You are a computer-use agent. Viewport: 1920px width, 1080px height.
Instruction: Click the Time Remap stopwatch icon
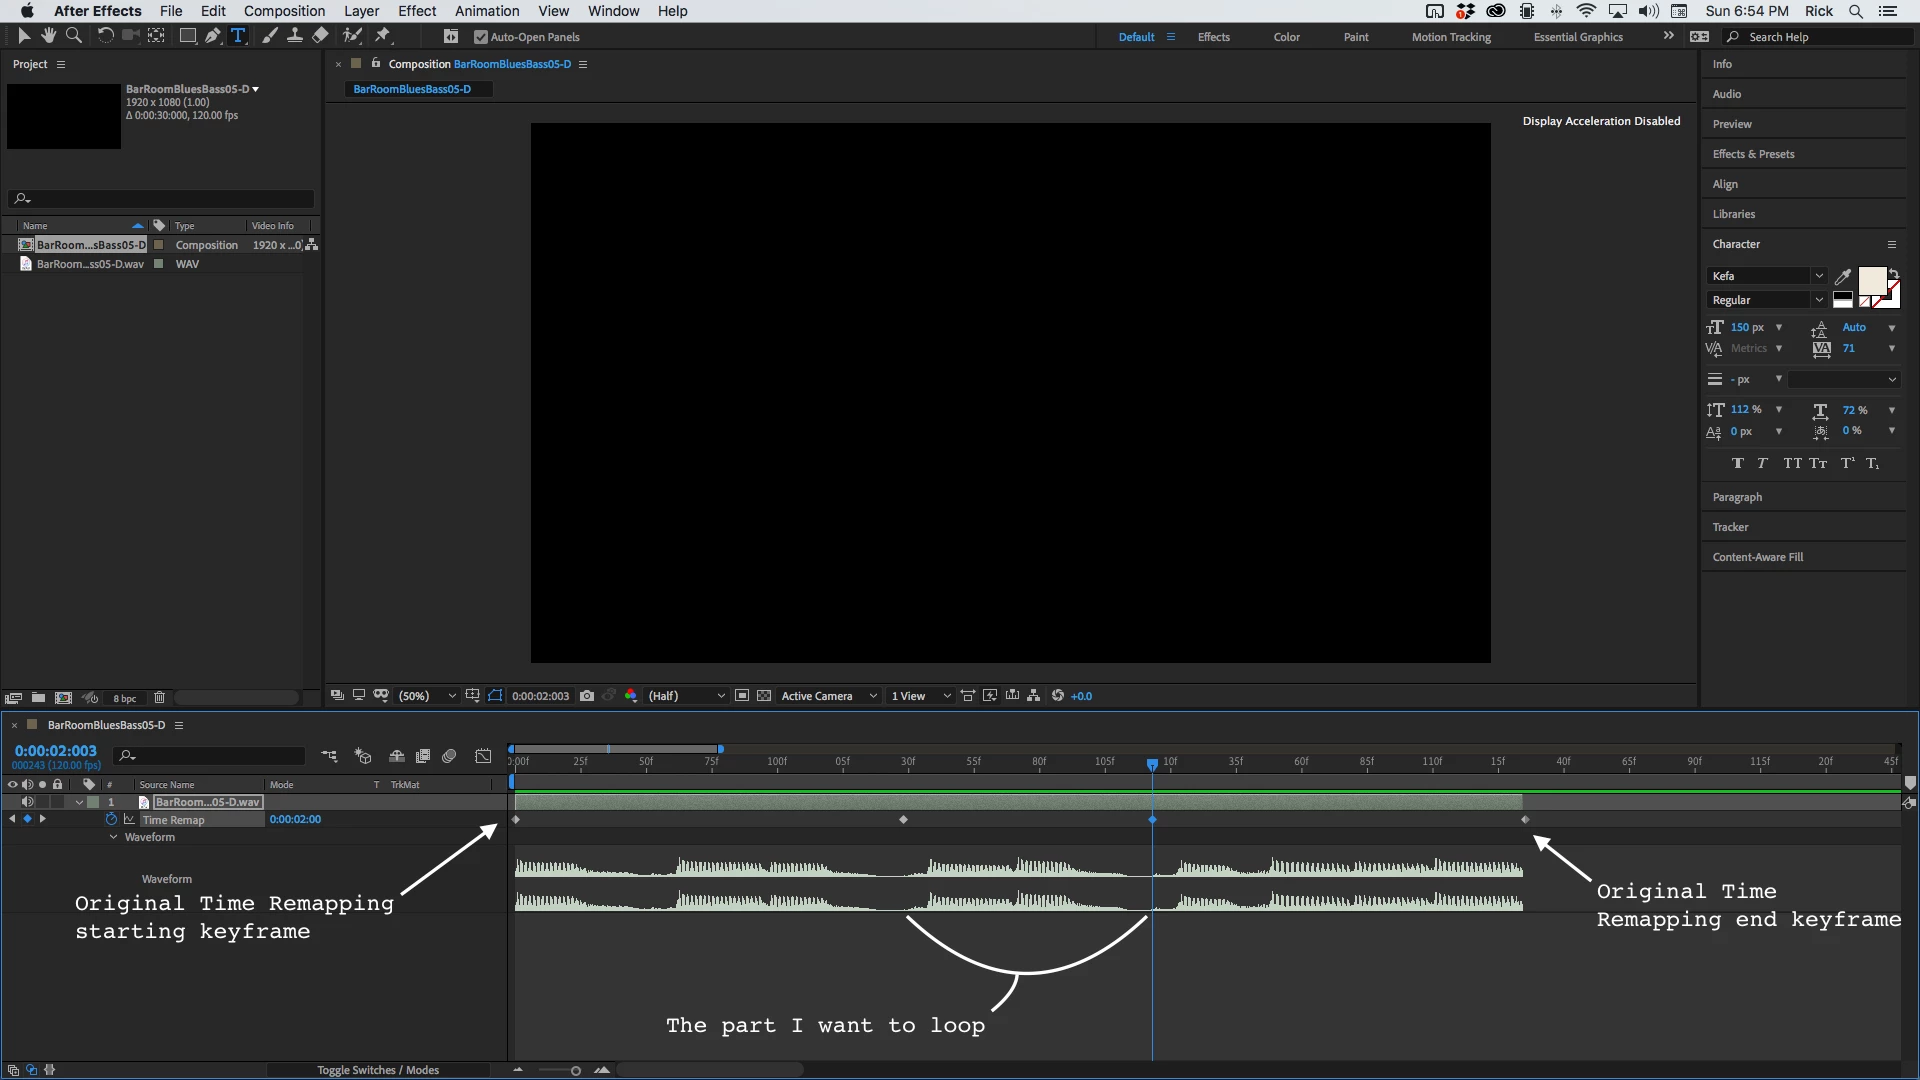click(111, 819)
